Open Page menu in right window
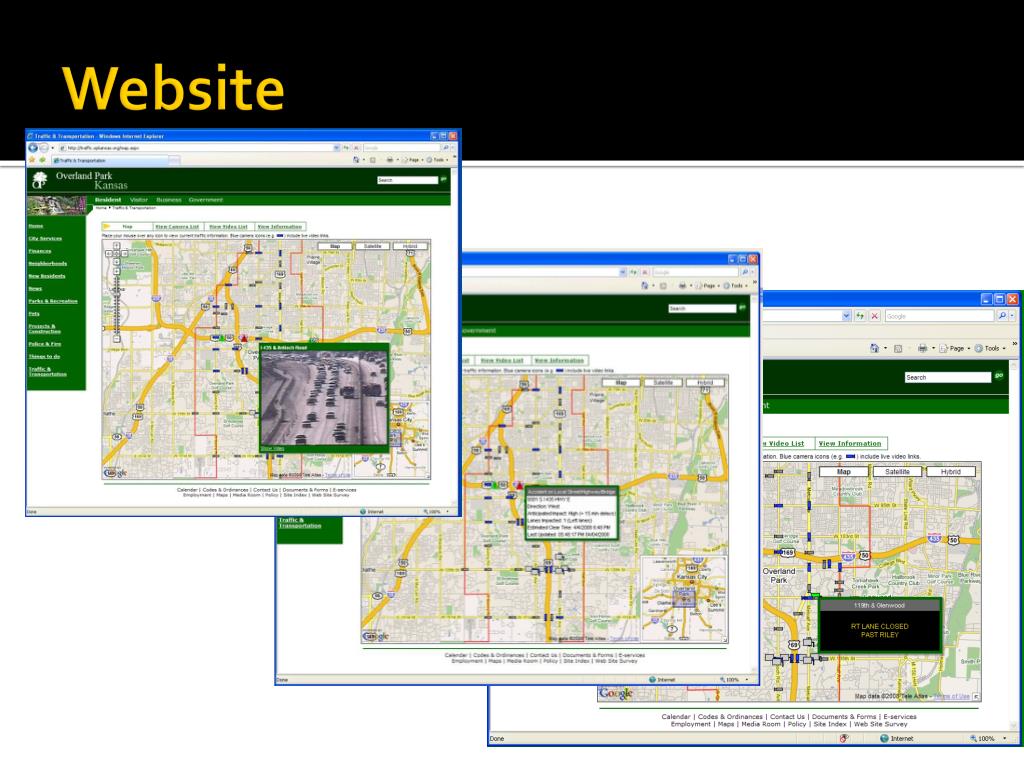The image size is (1024, 768). pyautogui.click(x=954, y=348)
